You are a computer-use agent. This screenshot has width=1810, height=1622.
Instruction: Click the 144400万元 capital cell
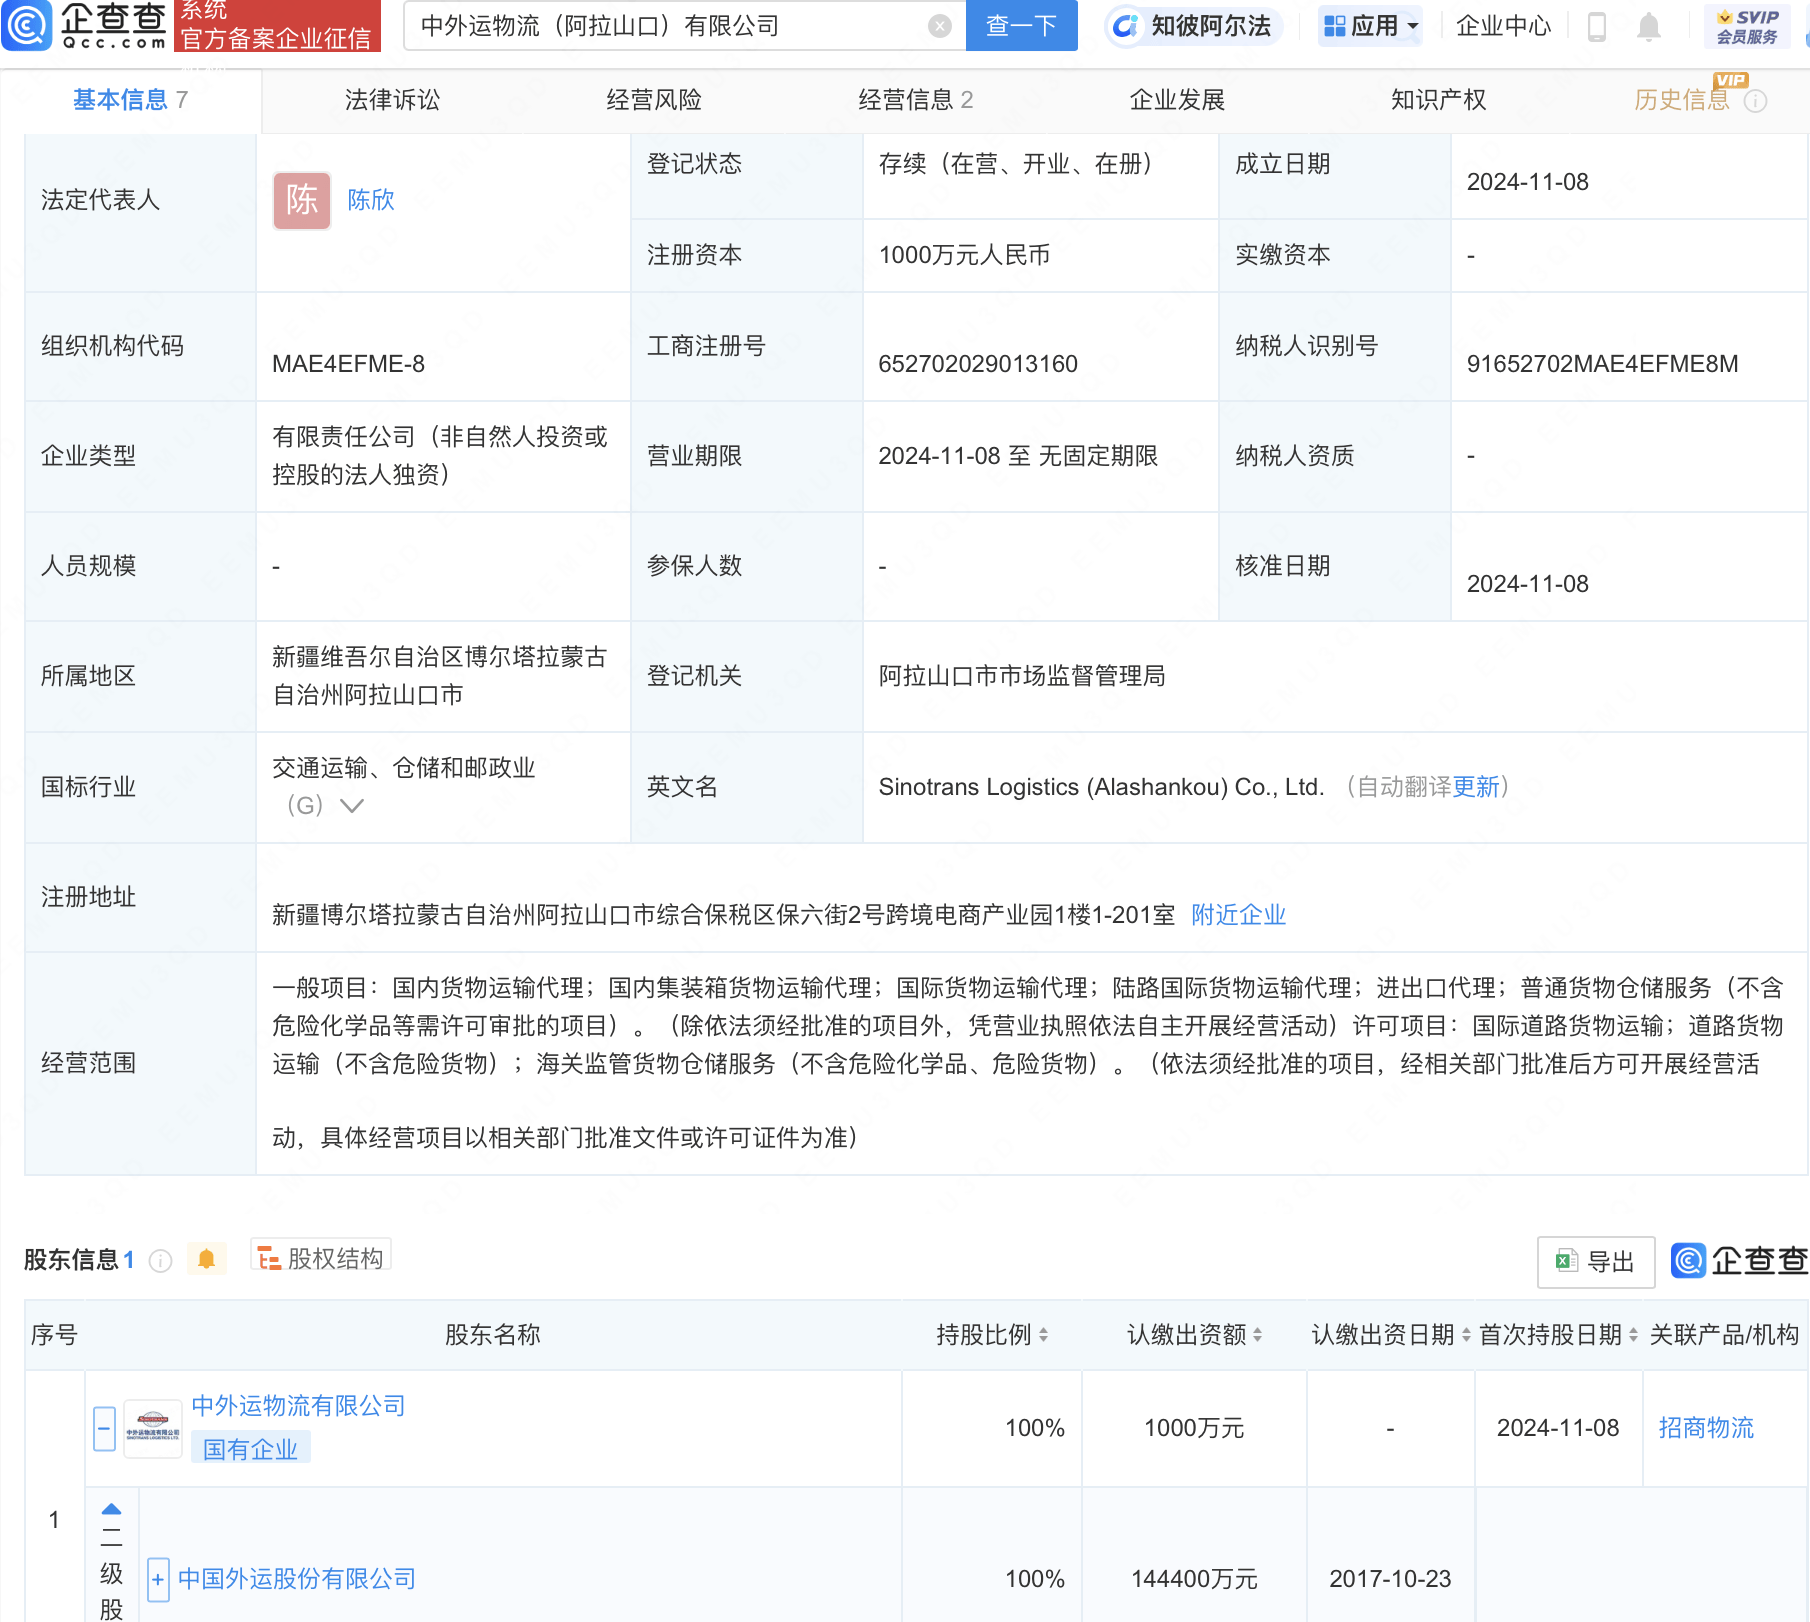point(1194,1579)
